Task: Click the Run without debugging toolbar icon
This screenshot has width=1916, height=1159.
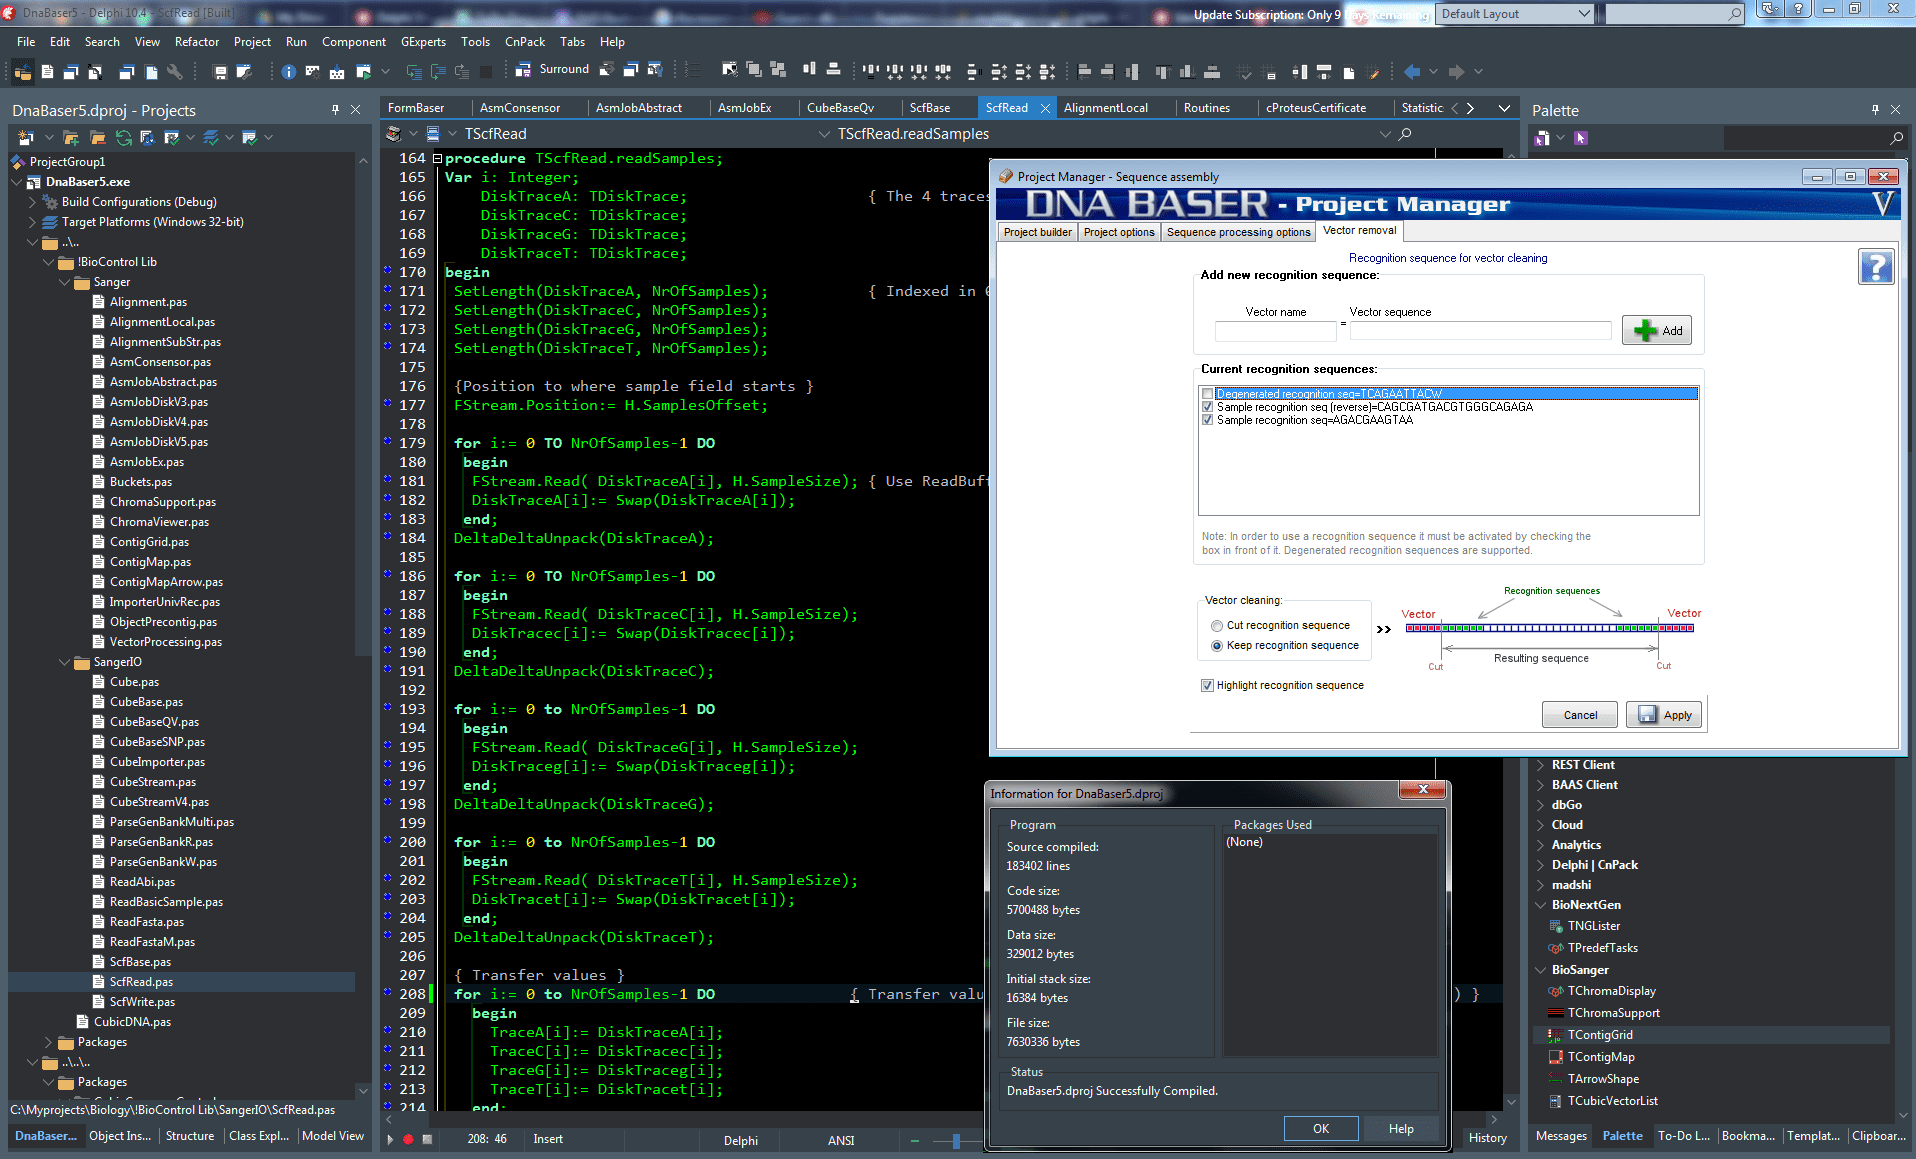Action: tap(363, 72)
